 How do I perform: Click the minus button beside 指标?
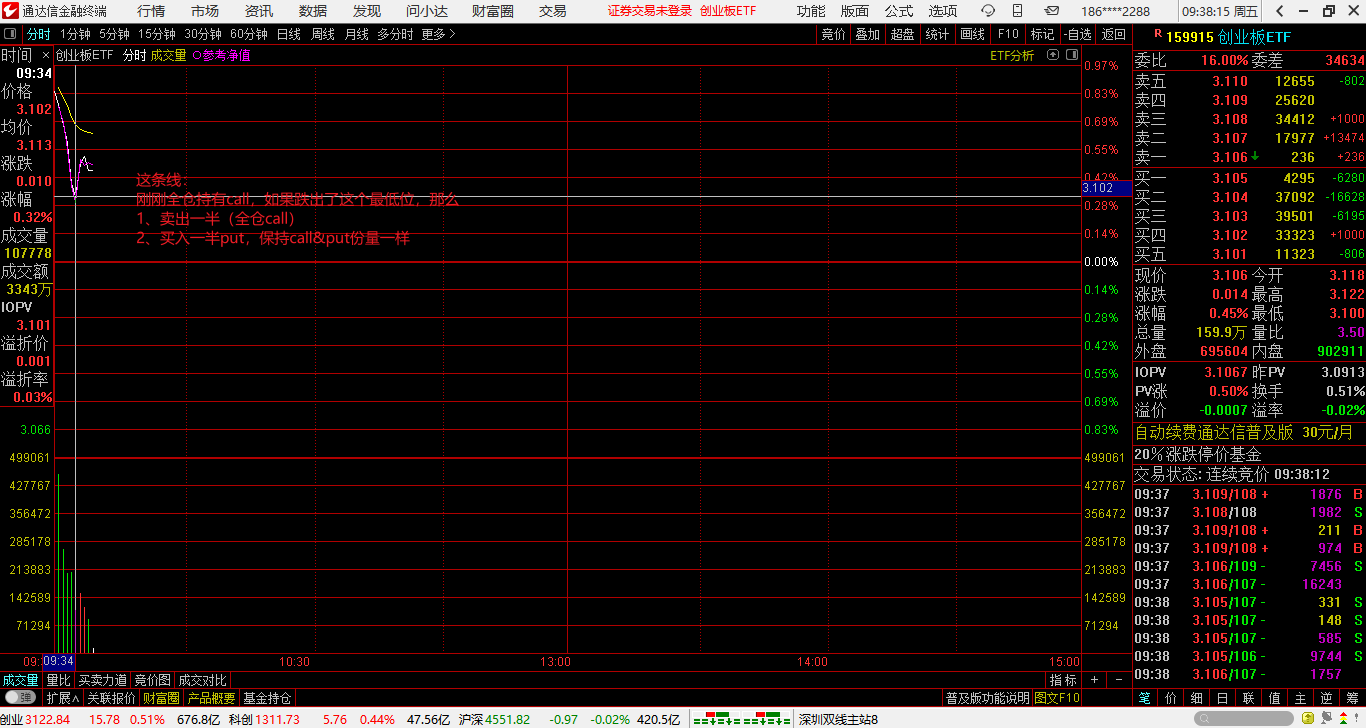(x=1117, y=680)
